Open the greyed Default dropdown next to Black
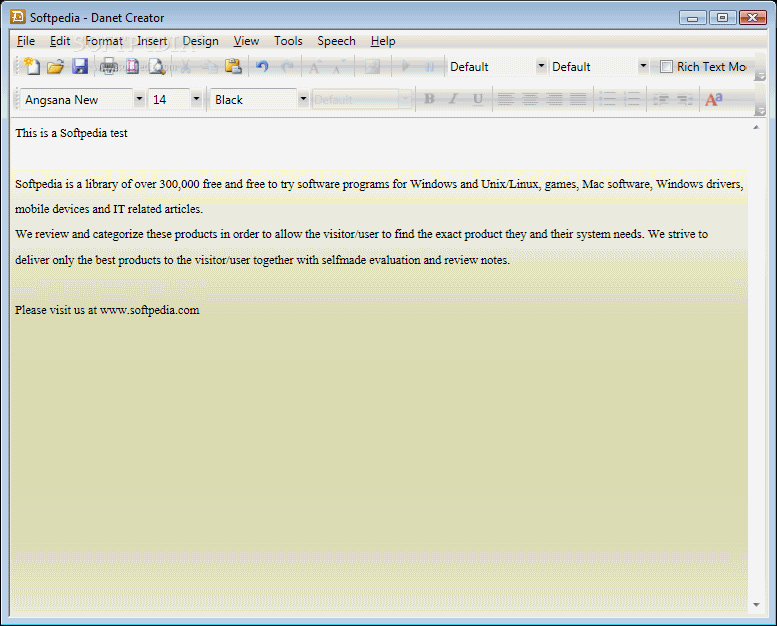 (406, 99)
